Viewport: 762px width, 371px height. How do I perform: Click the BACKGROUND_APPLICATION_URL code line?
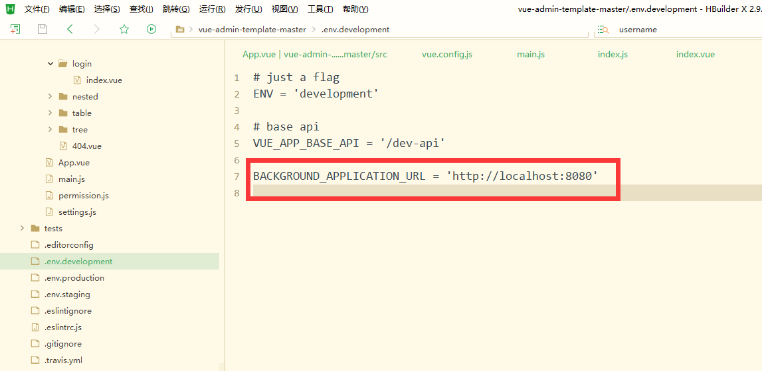pos(425,177)
